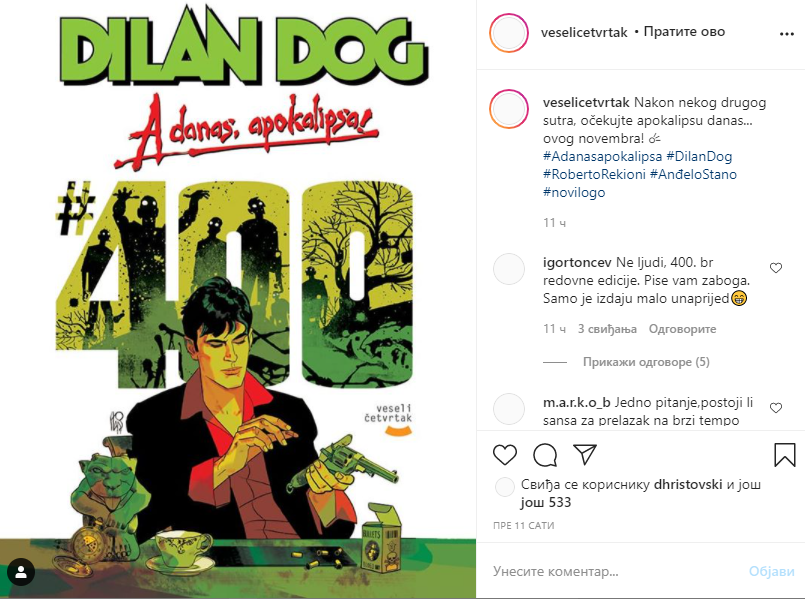The height and width of the screenshot is (599, 805).
Task: Open three-dot more options menu
Action: click(787, 34)
